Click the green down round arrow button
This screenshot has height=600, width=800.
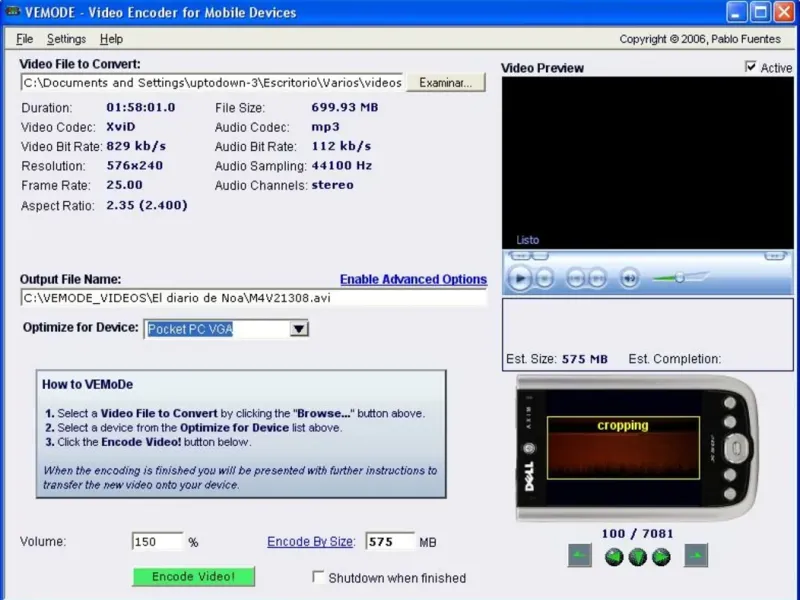[637, 557]
